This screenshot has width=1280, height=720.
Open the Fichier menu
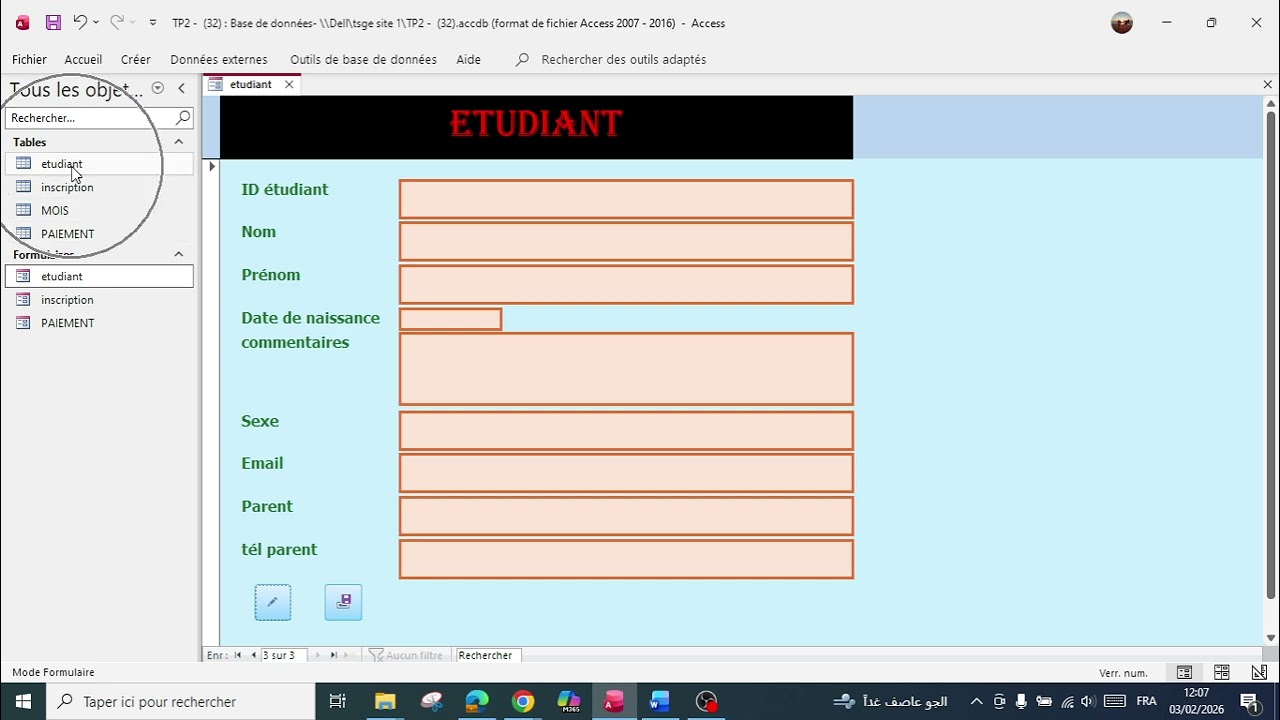29,59
